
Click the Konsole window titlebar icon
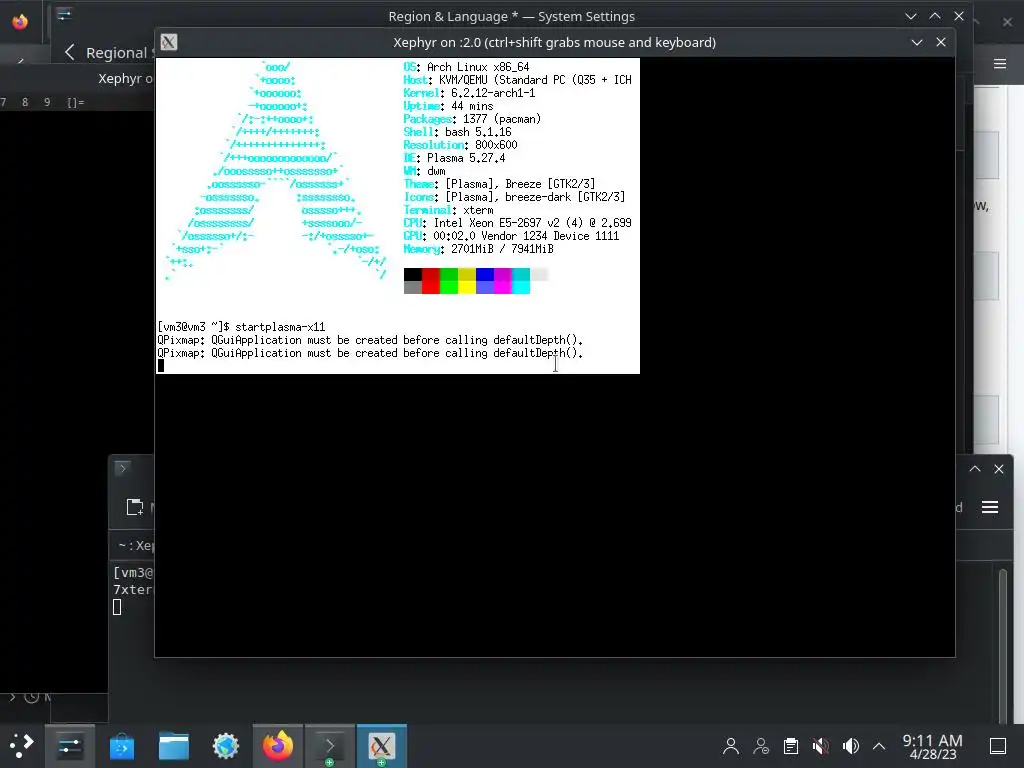pyautogui.click(x=122, y=468)
